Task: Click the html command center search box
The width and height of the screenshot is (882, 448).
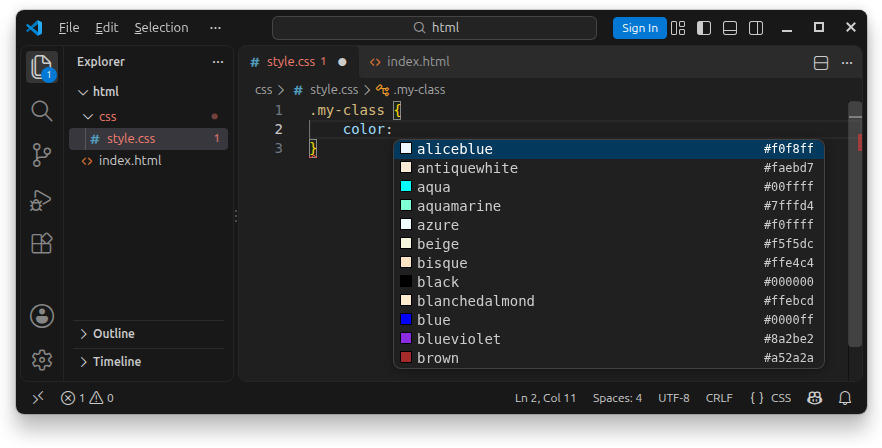Action: (434, 28)
